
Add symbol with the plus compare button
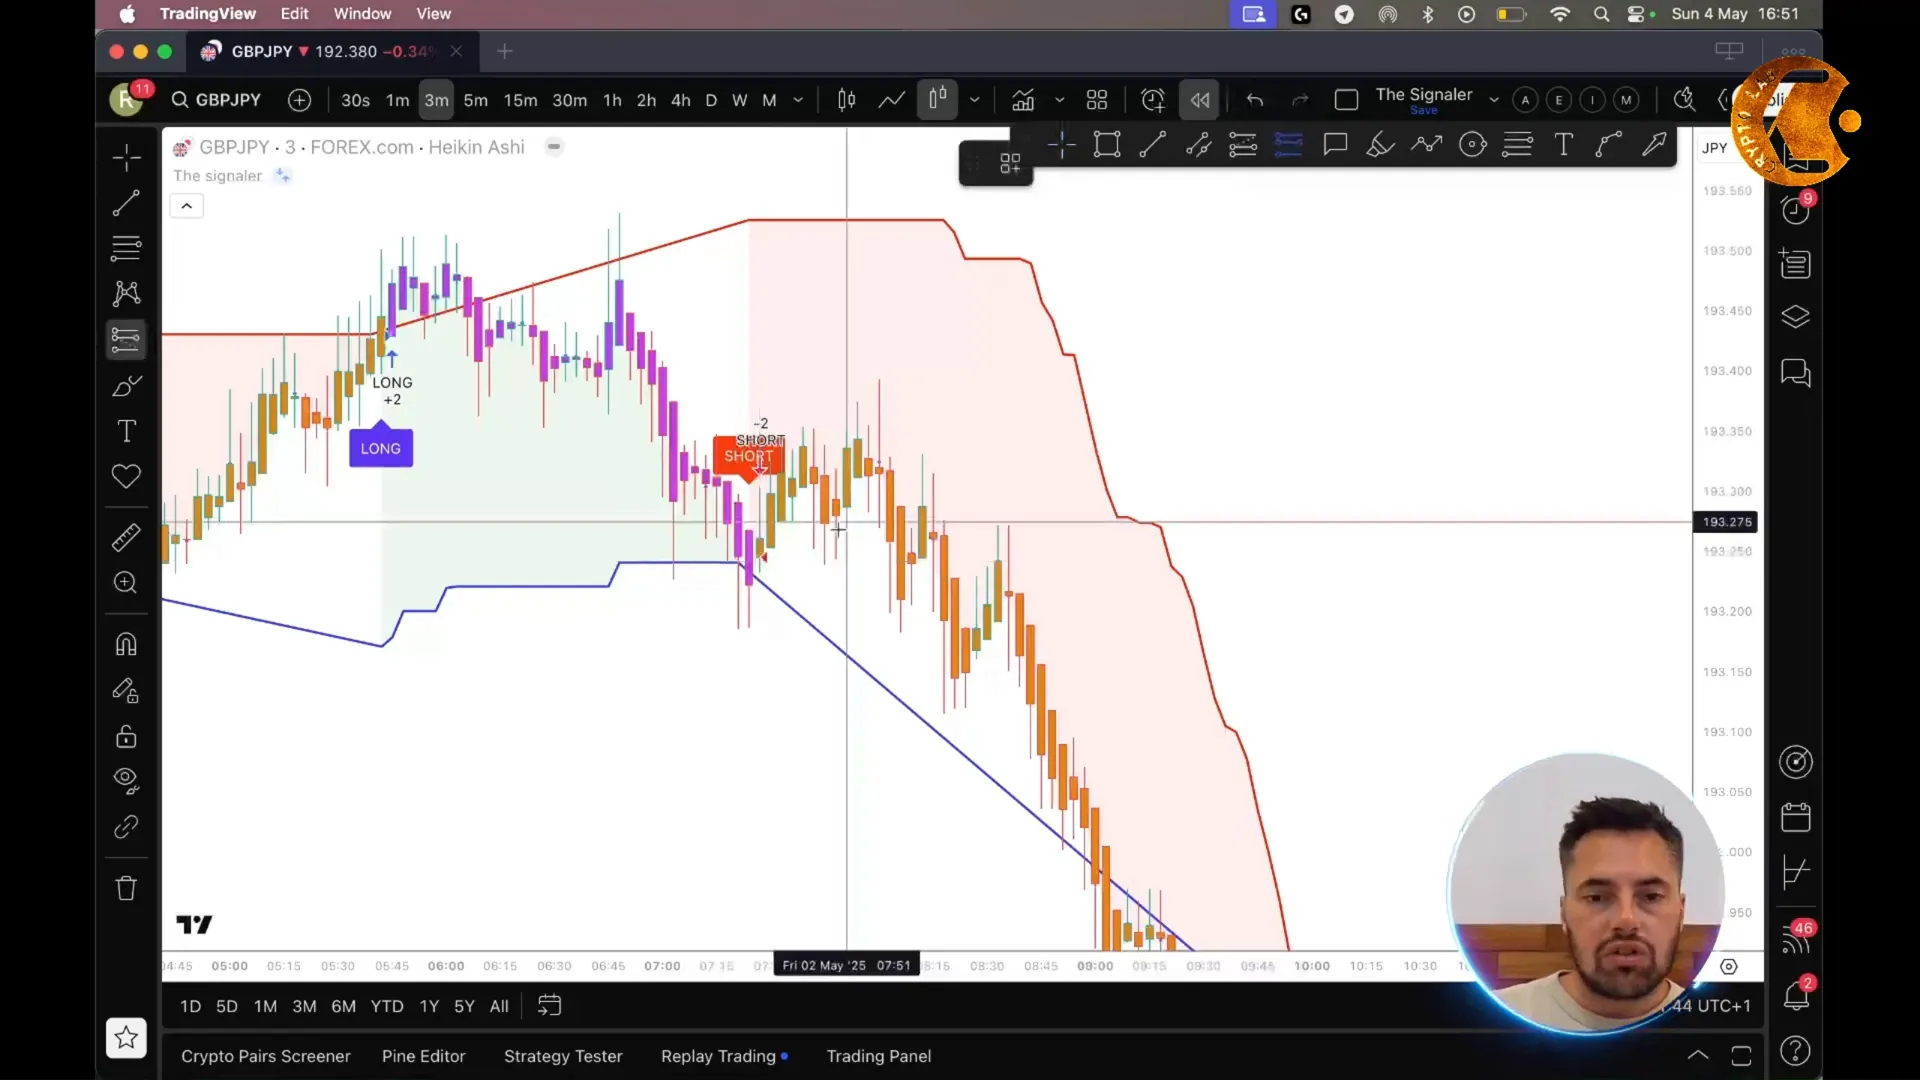pos(299,100)
